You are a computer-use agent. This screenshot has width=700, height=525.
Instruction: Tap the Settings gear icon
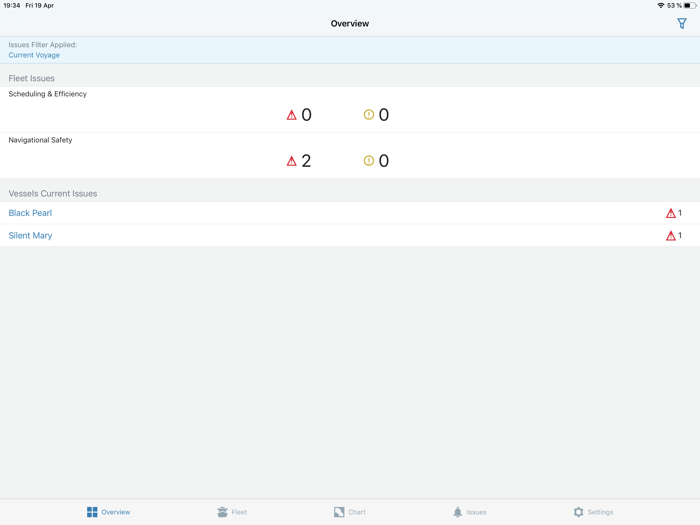pyautogui.click(x=578, y=512)
